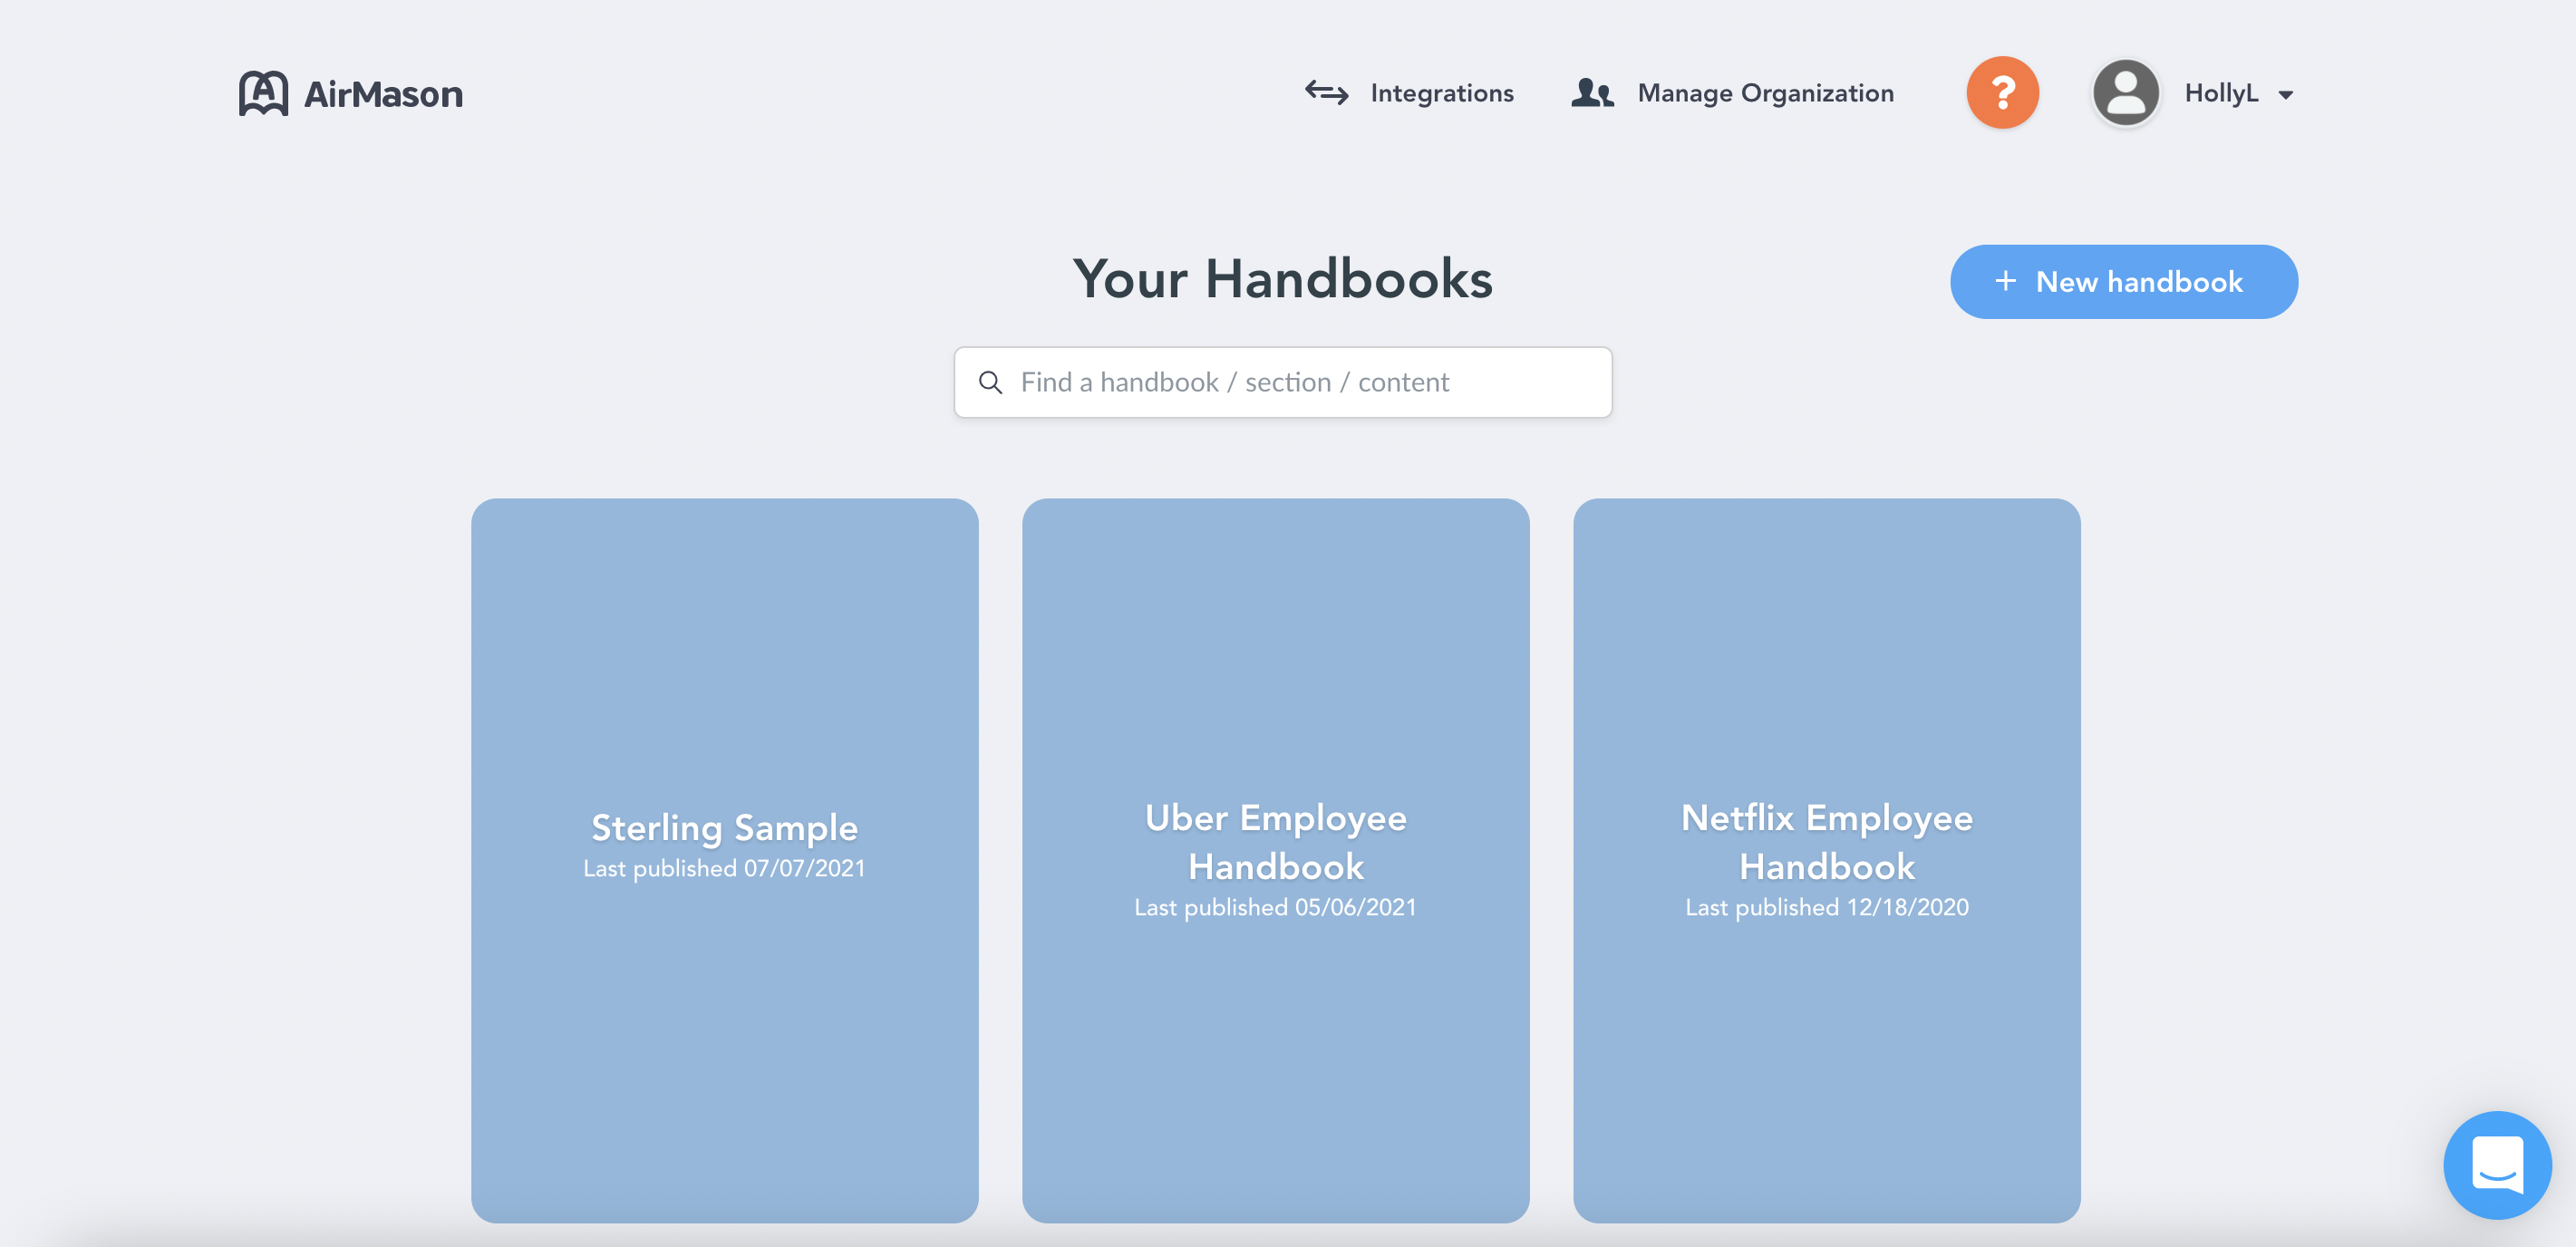Click the New handbook button

point(2124,282)
